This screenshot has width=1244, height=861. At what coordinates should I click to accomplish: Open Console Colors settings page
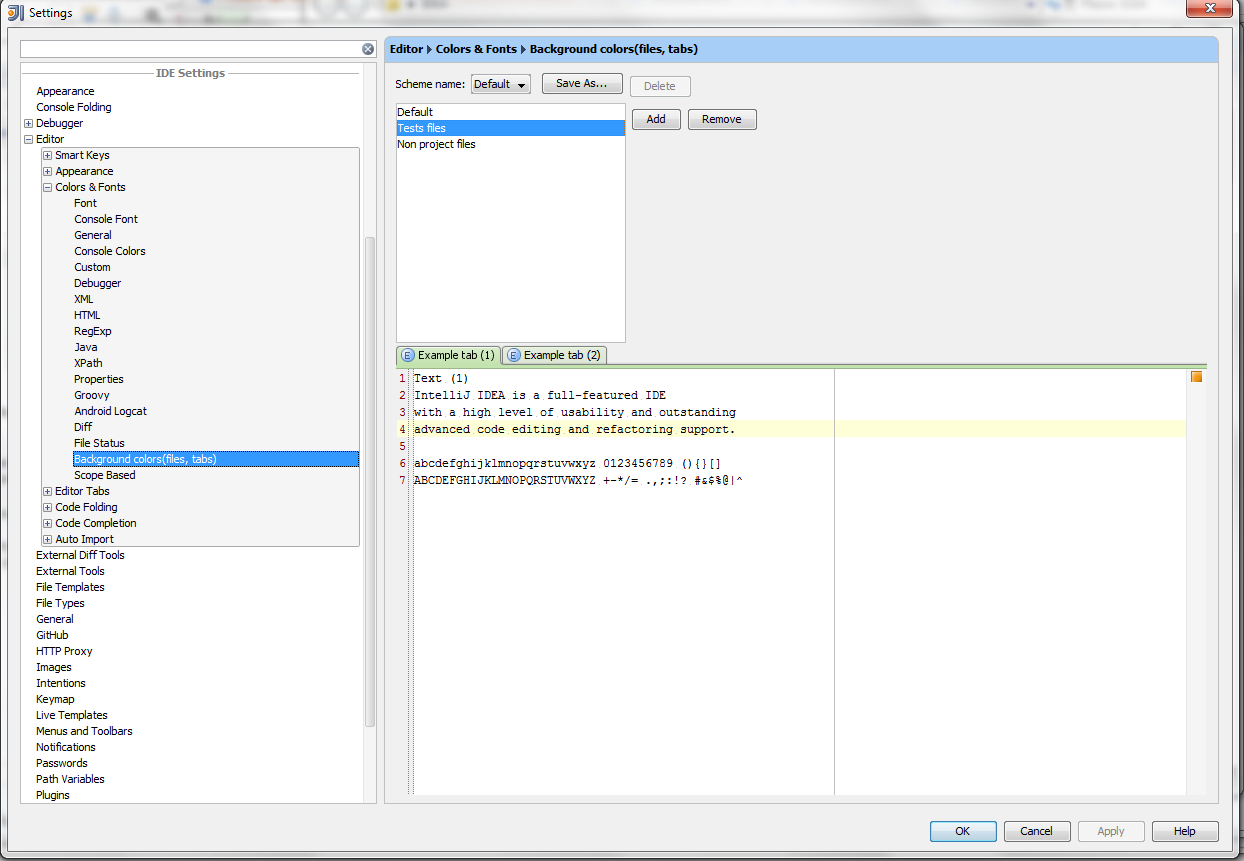coord(110,251)
